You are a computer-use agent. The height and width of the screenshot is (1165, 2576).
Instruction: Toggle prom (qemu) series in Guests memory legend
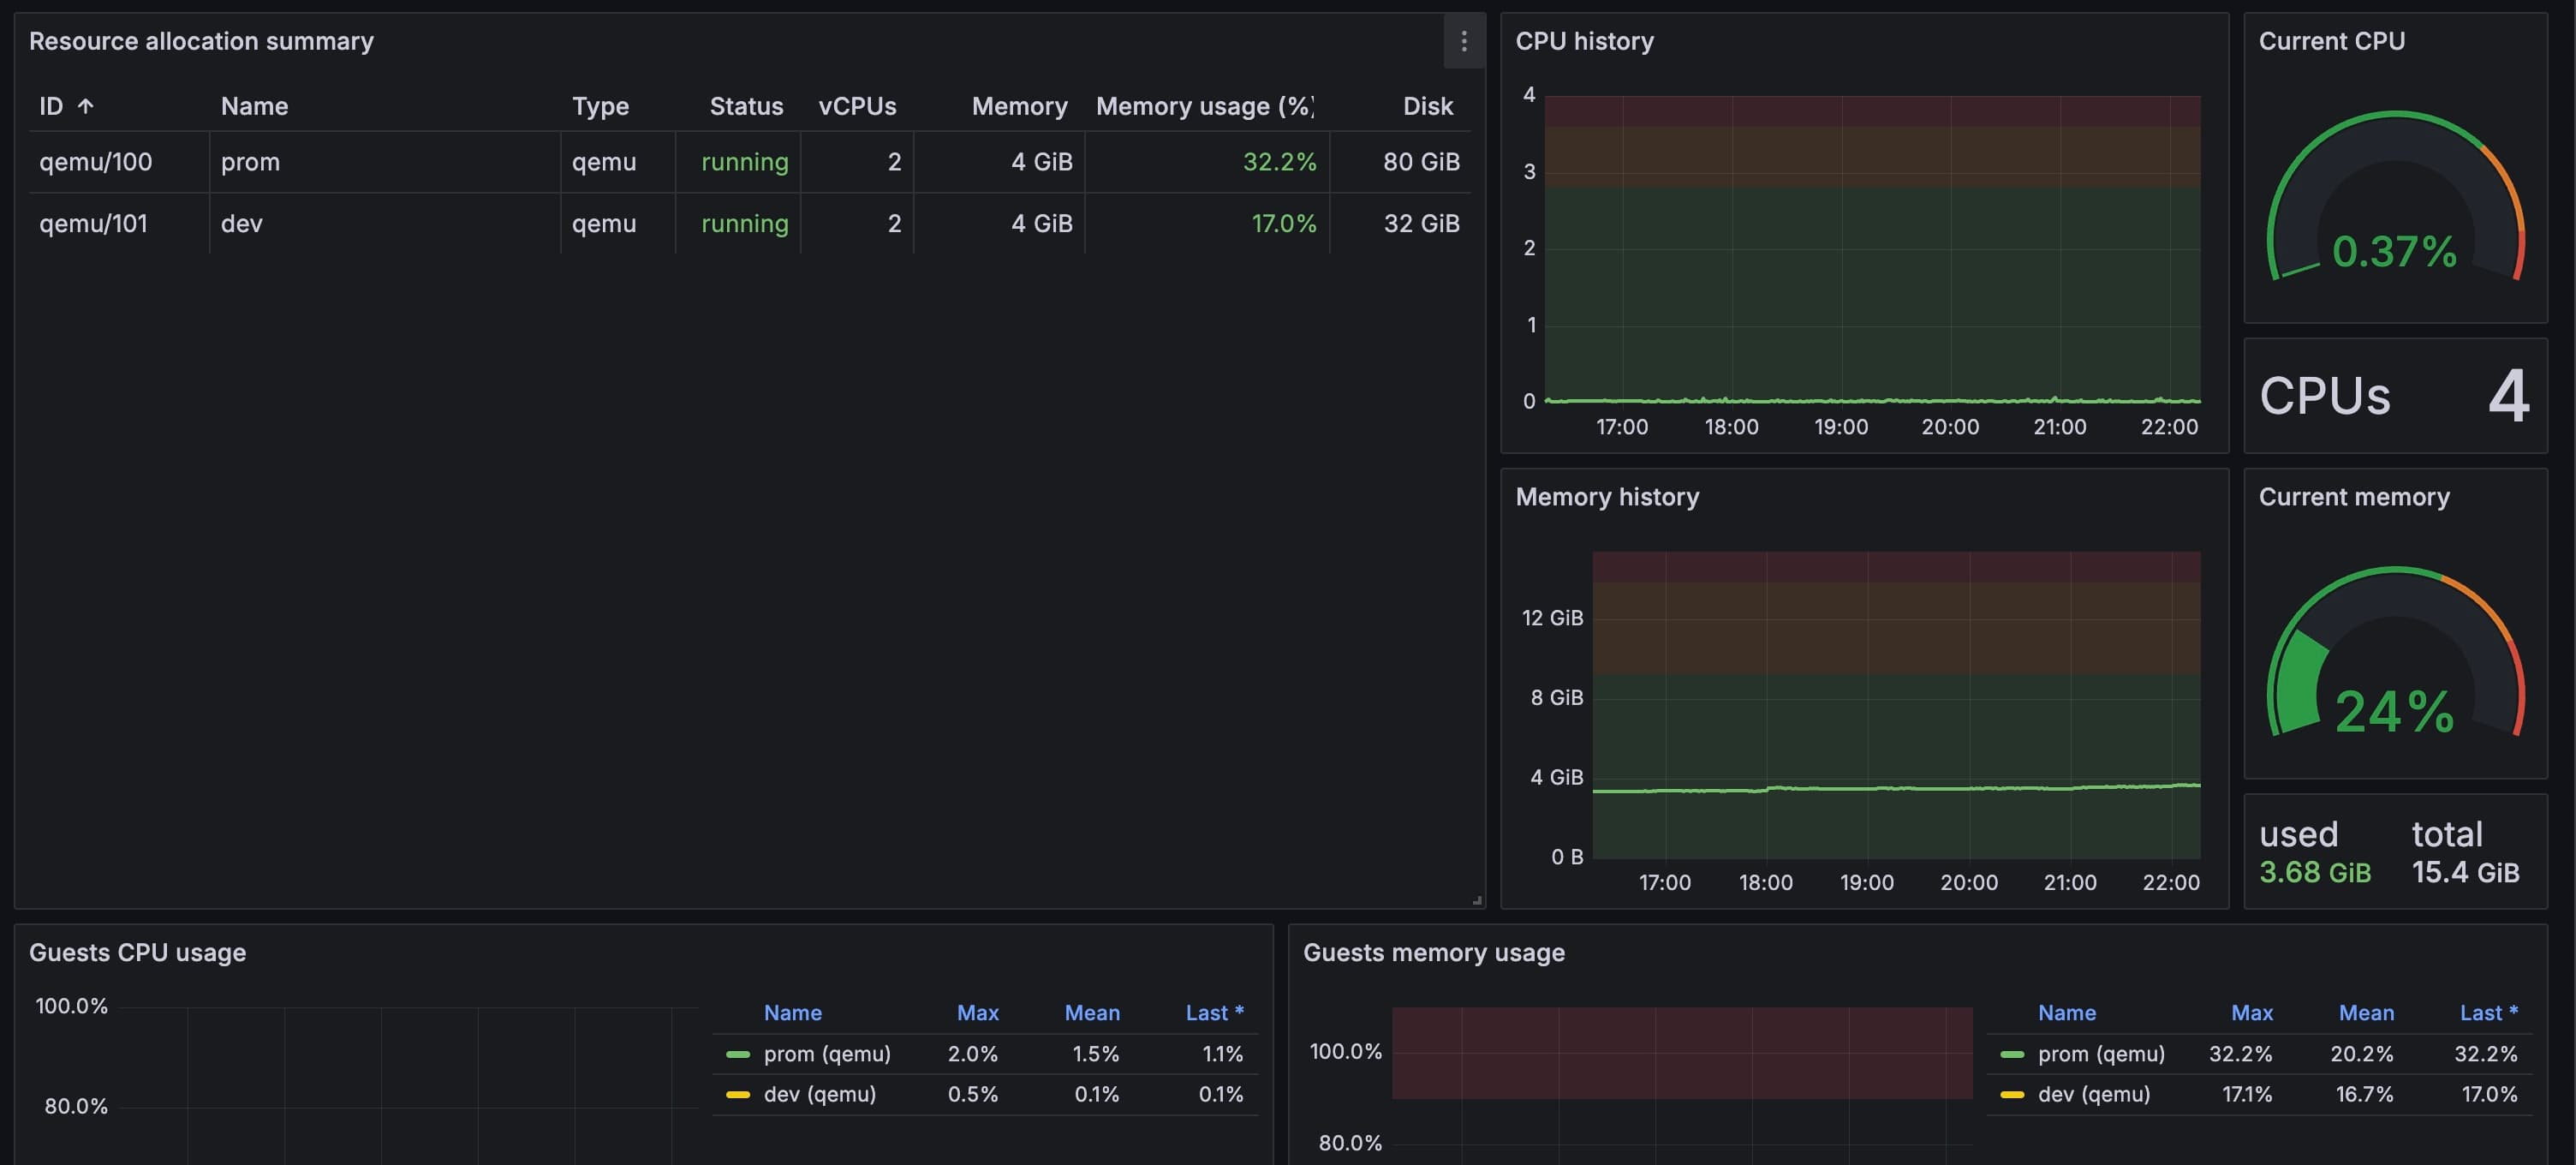(x=2101, y=1054)
